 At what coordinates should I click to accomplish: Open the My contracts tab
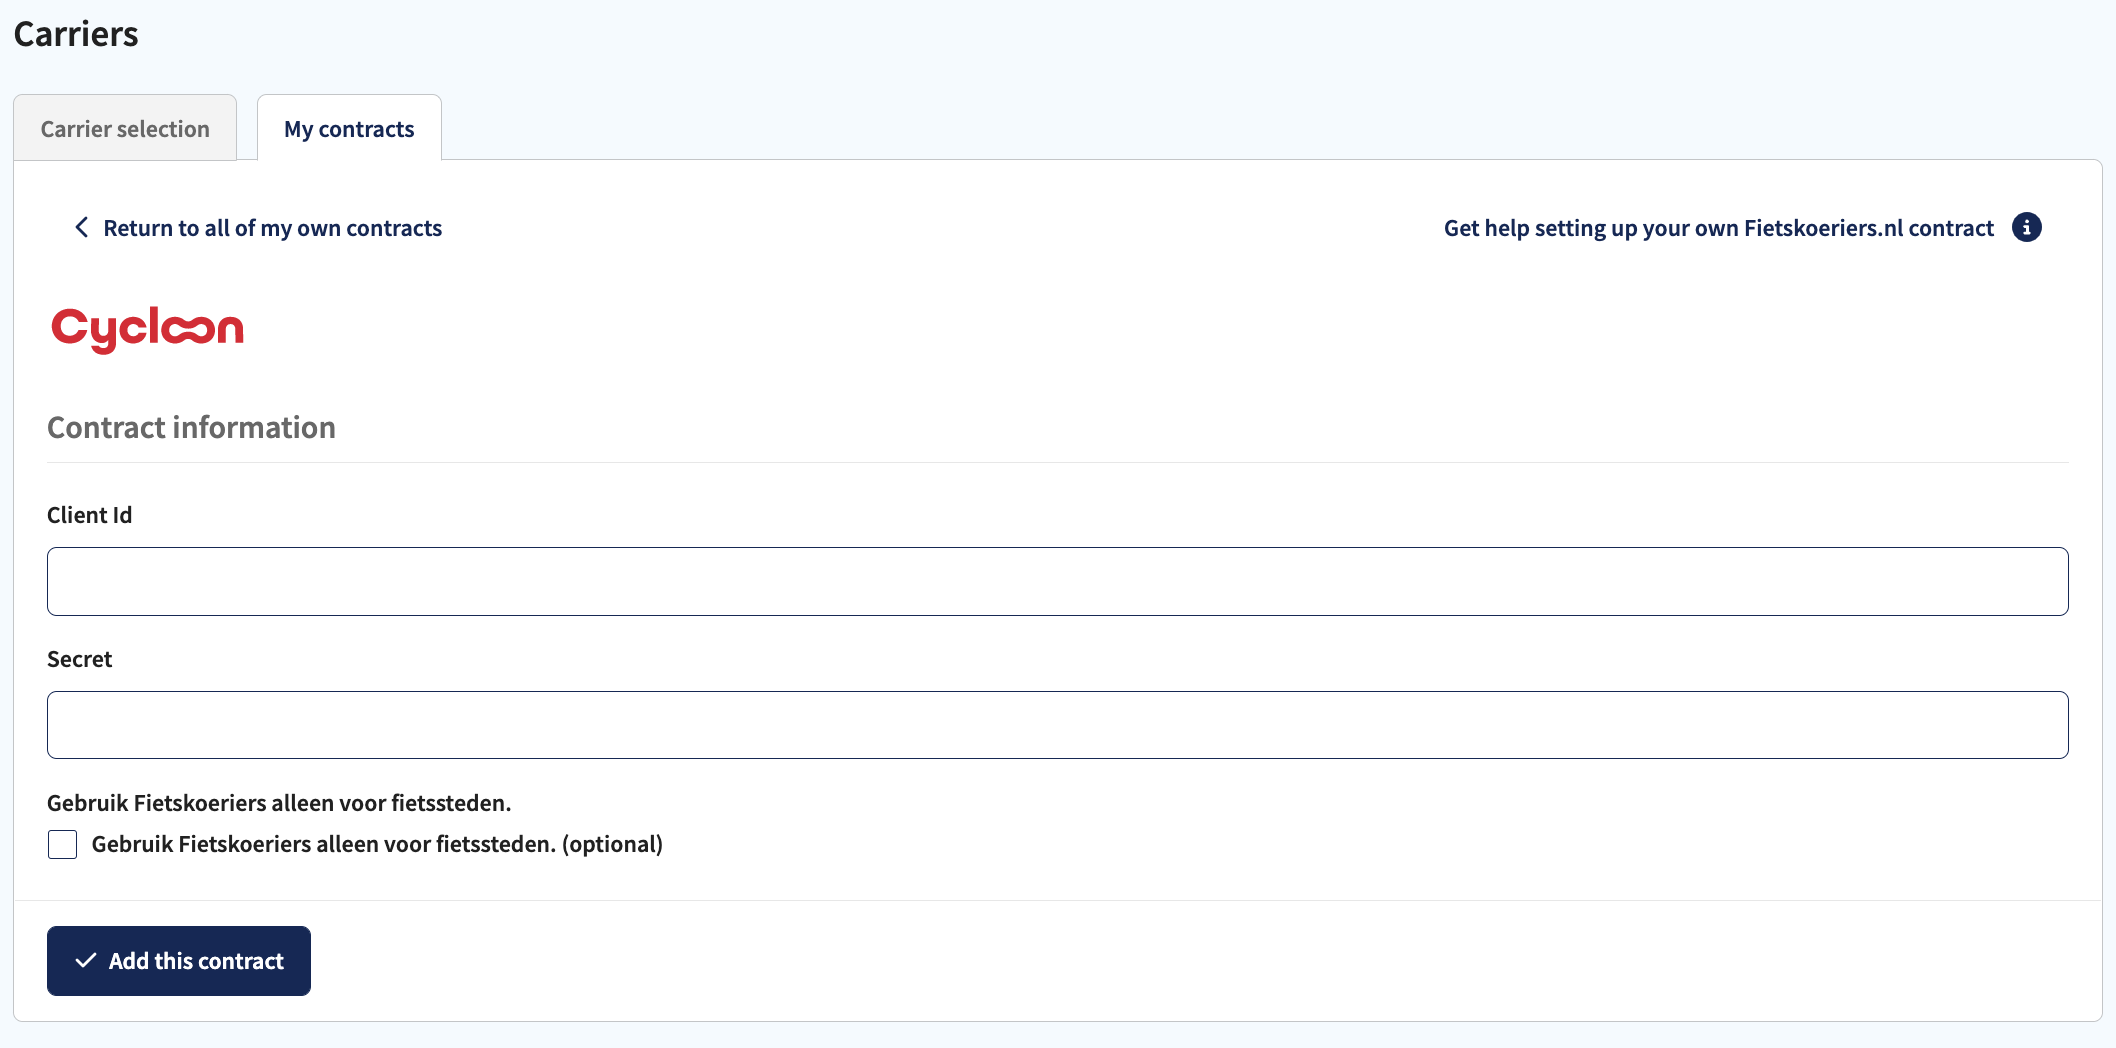click(349, 128)
